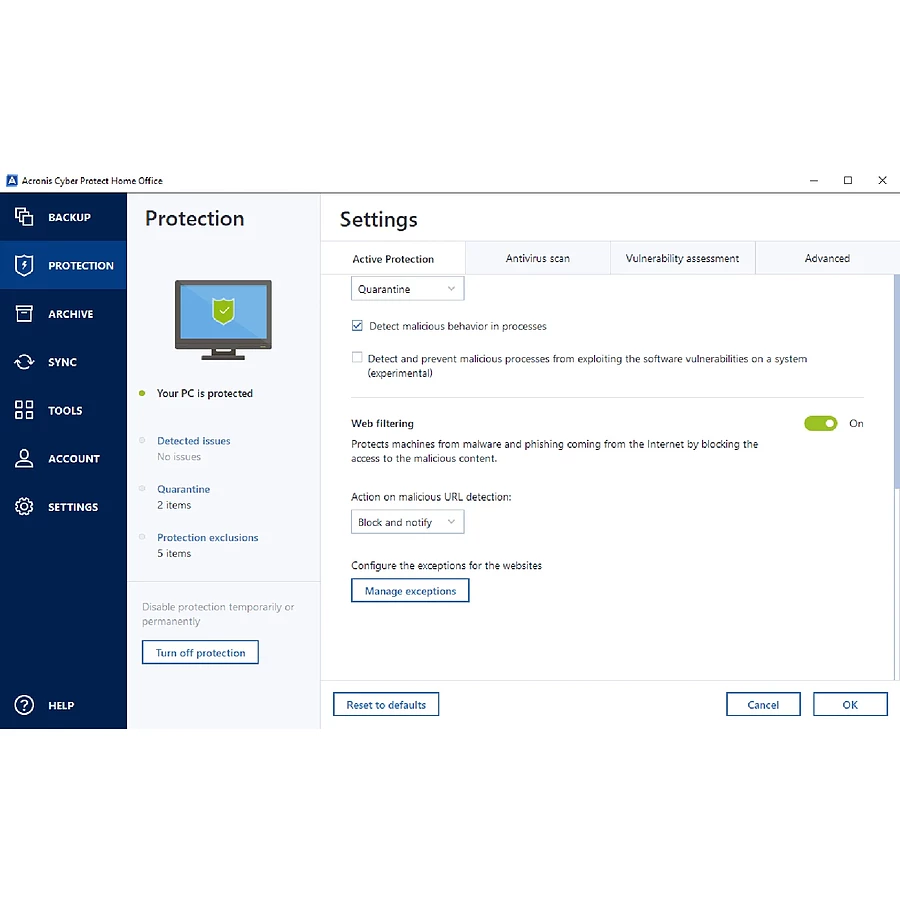The image size is (900, 900).
Task: Select the Protection shield icon in sidebar
Action: point(24,265)
